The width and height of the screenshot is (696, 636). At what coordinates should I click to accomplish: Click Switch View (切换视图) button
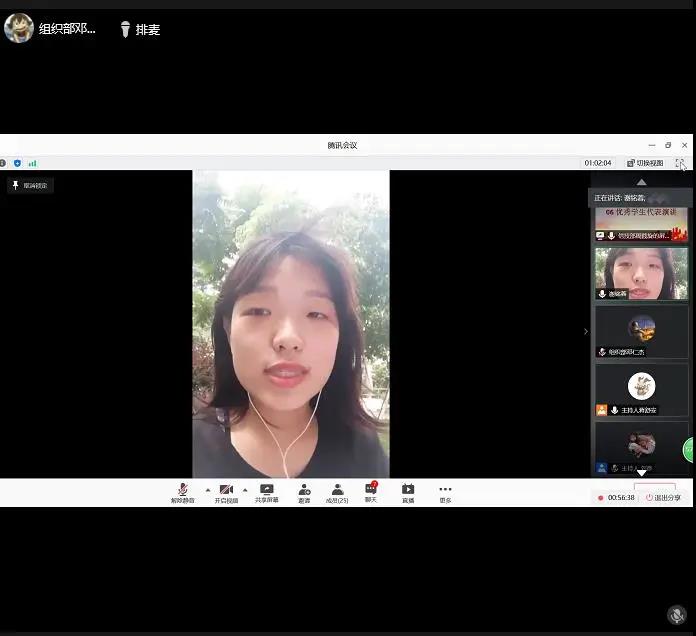coord(645,163)
